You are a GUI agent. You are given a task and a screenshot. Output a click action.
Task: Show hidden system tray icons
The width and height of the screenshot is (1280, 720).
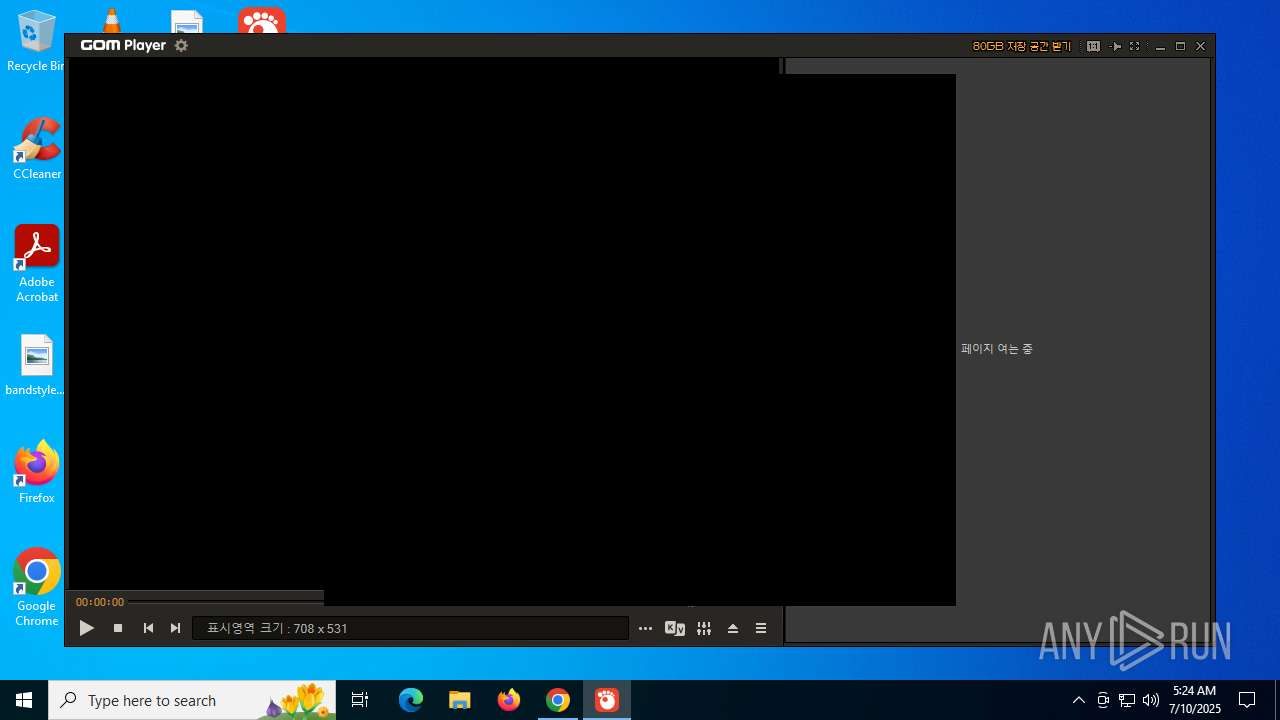tap(1078, 700)
